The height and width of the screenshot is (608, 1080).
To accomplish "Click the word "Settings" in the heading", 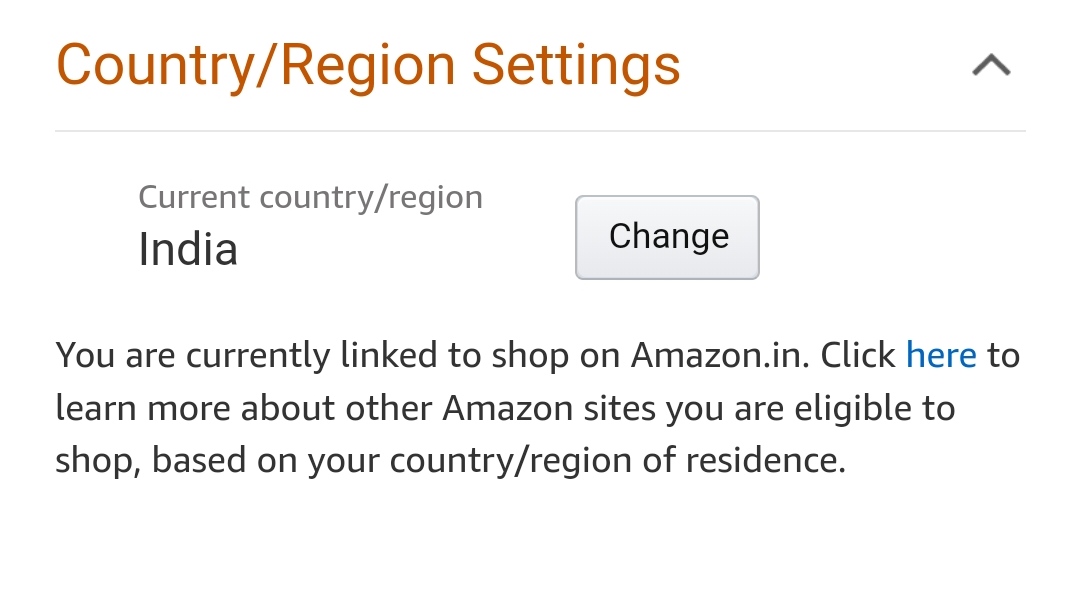I will (x=576, y=65).
